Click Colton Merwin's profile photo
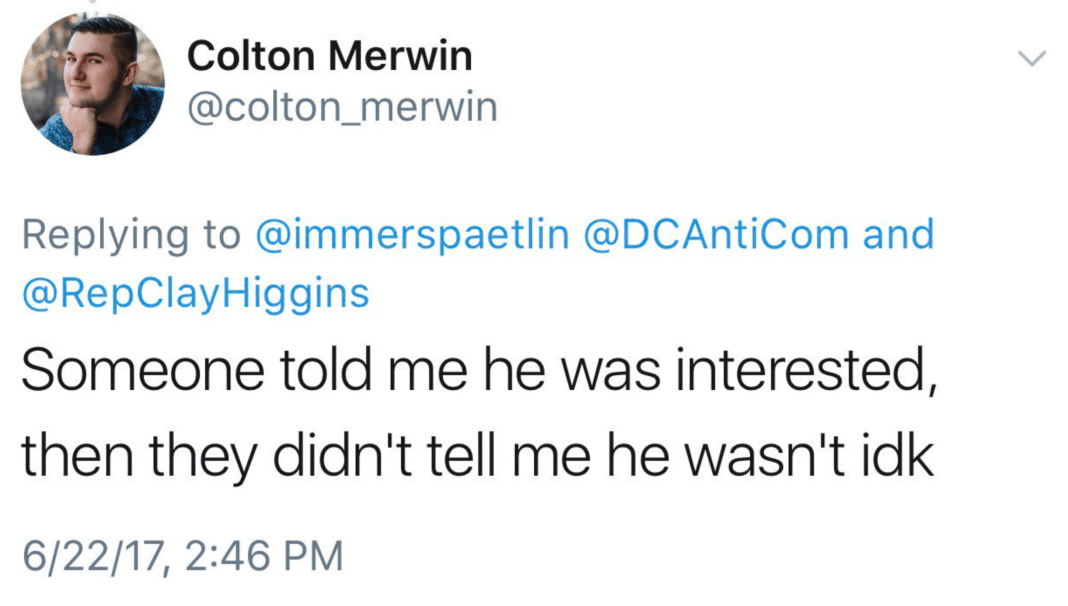 pos(93,83)
